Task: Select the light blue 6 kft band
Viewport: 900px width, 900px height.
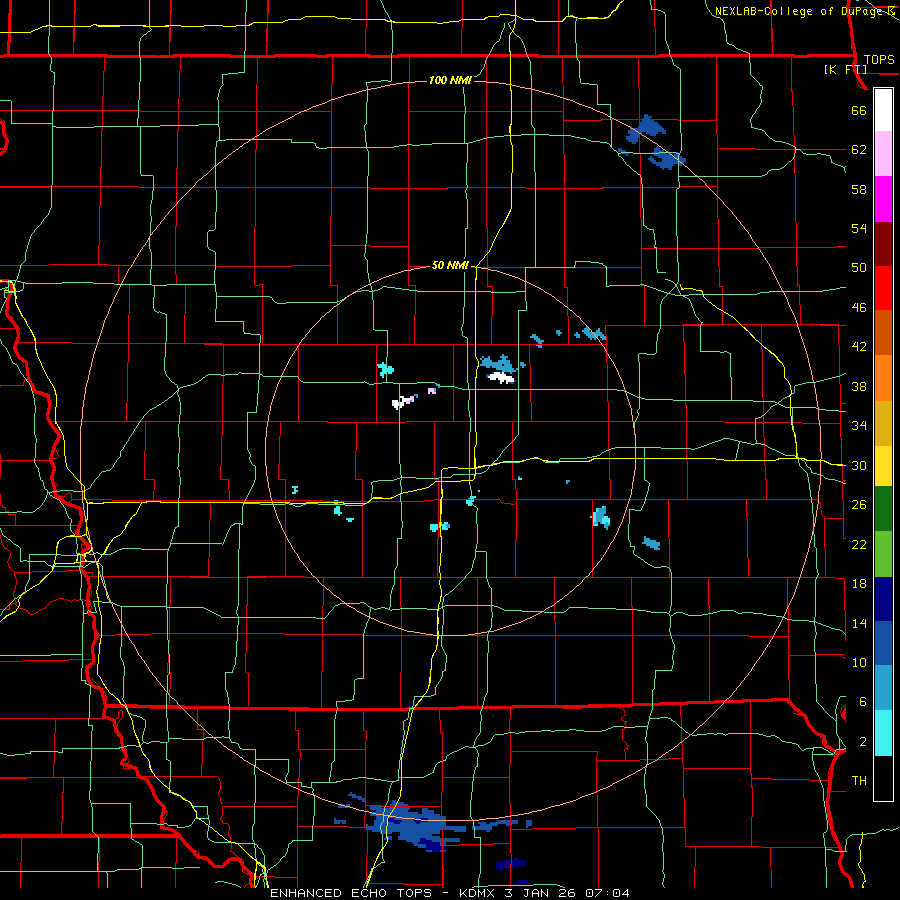Action: click(x=883, y=688)
